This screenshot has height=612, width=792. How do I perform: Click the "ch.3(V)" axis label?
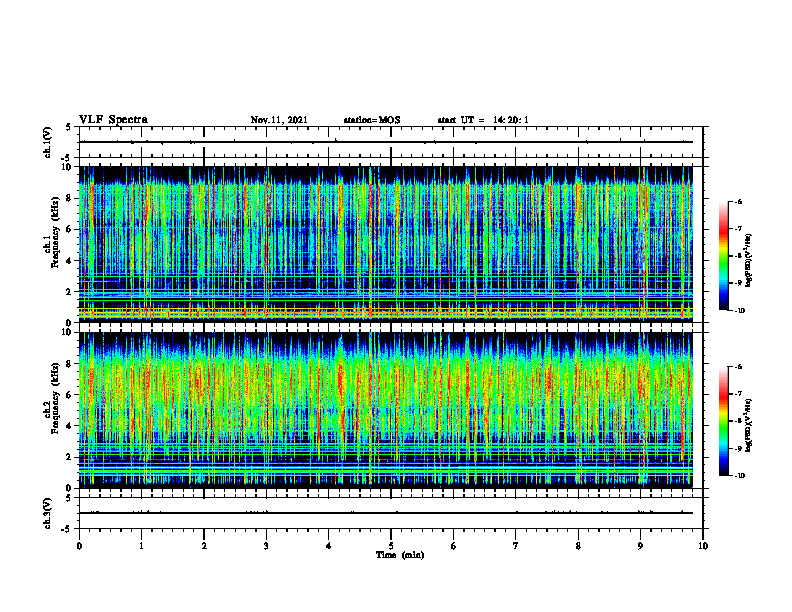(47, 513)
